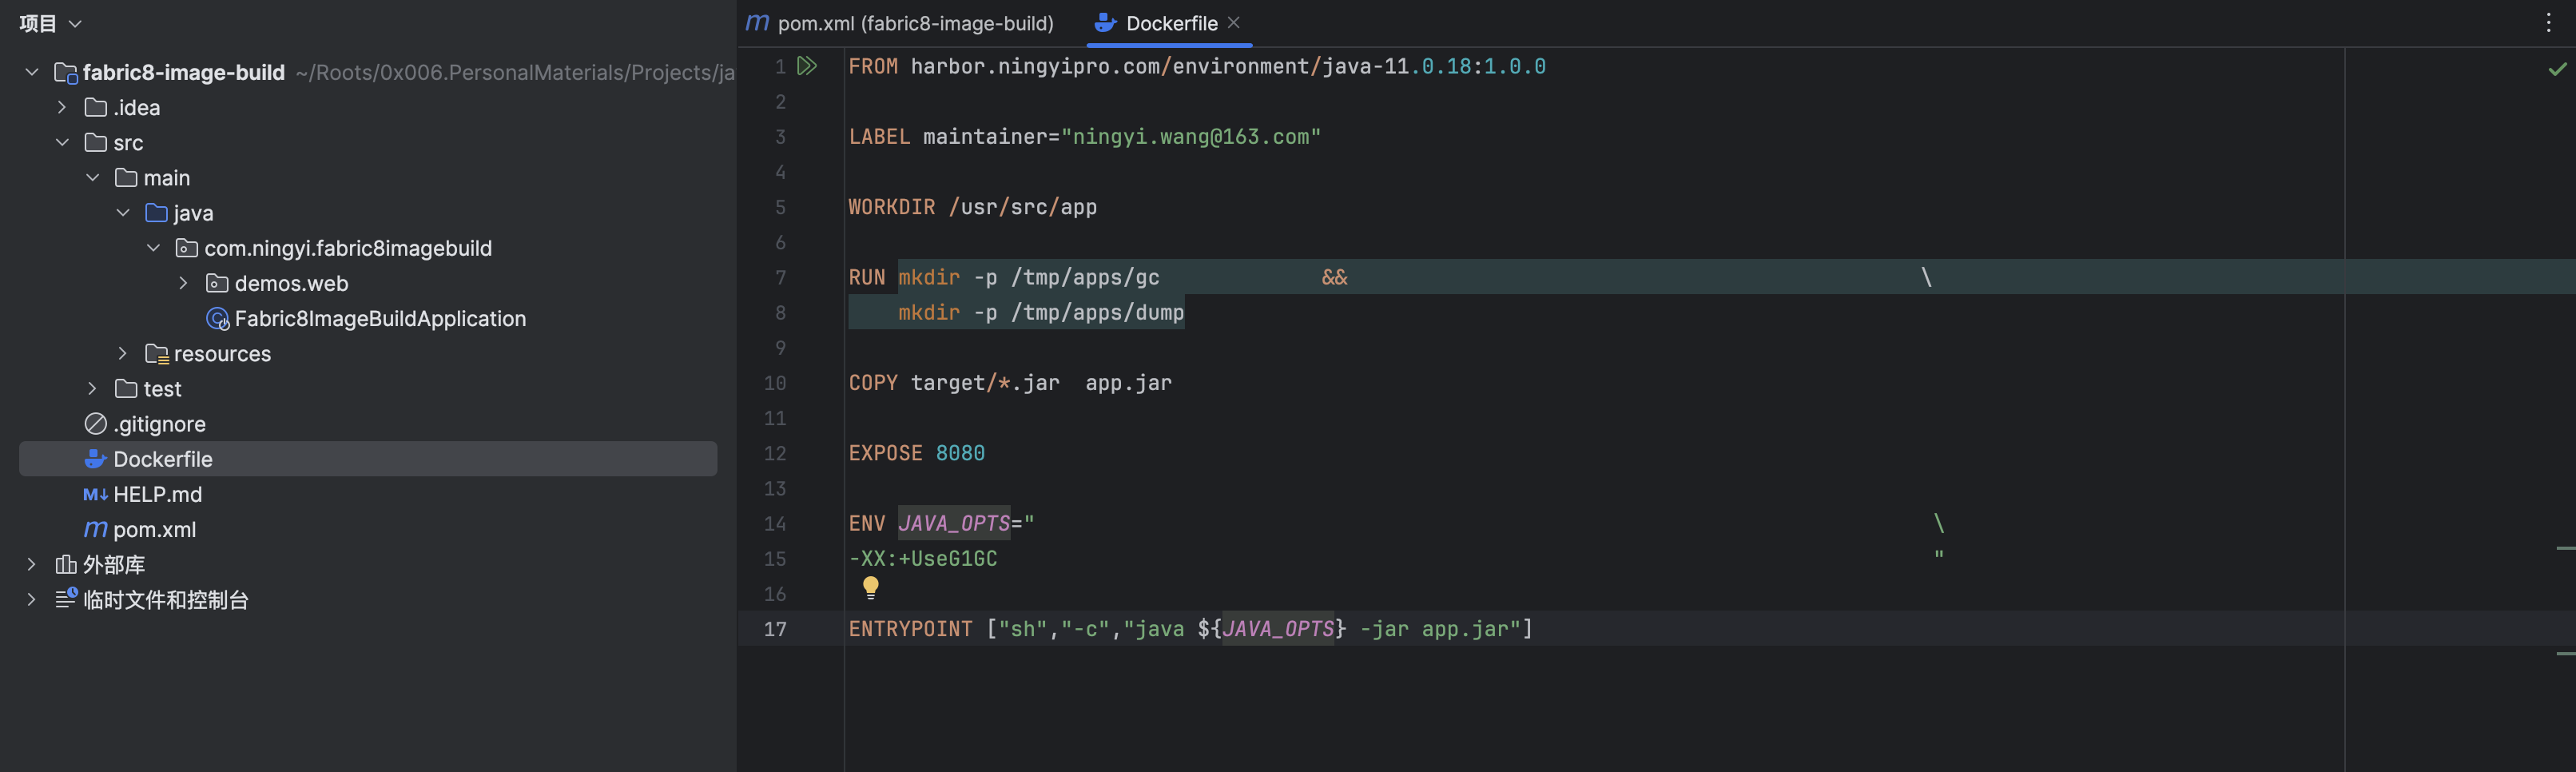Click the 外部库 libraries icon

pyautogui.click(x=66, y=564)
